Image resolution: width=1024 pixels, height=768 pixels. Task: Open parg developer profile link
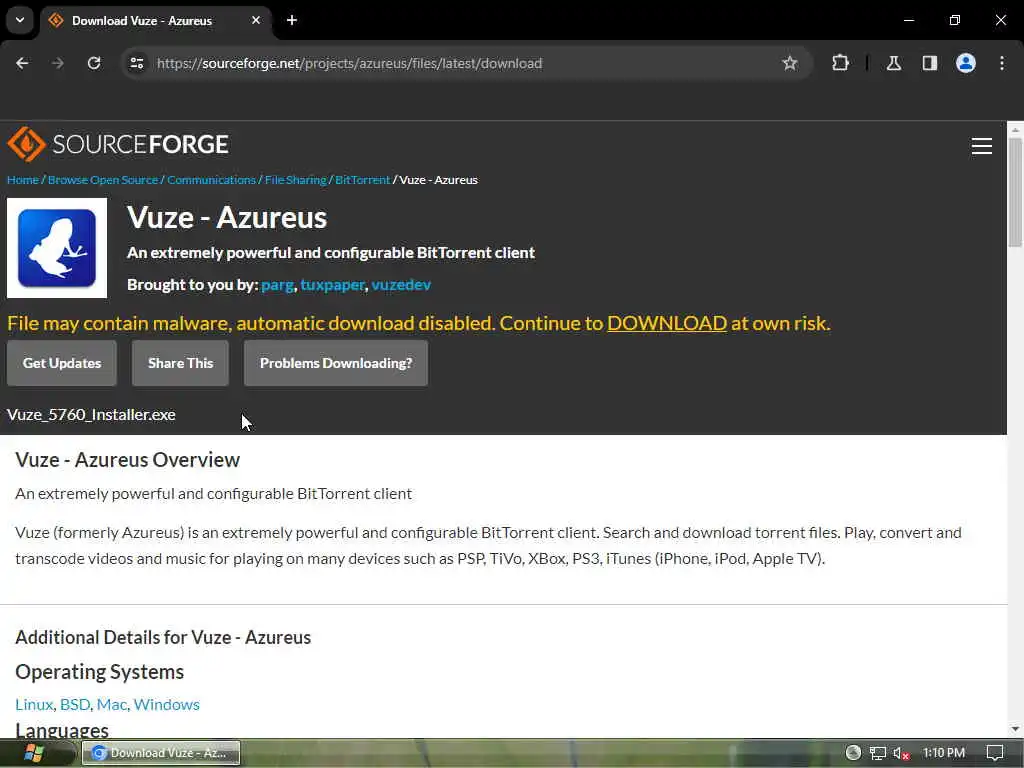[x=277, y=285]
